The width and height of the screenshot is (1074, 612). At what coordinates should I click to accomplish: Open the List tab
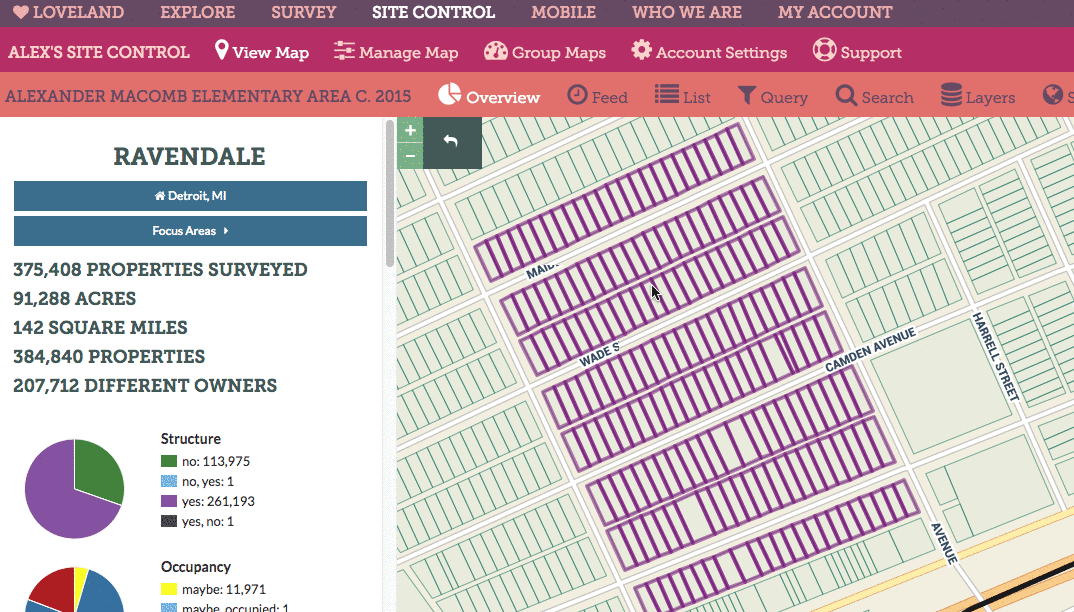[683, 96]
